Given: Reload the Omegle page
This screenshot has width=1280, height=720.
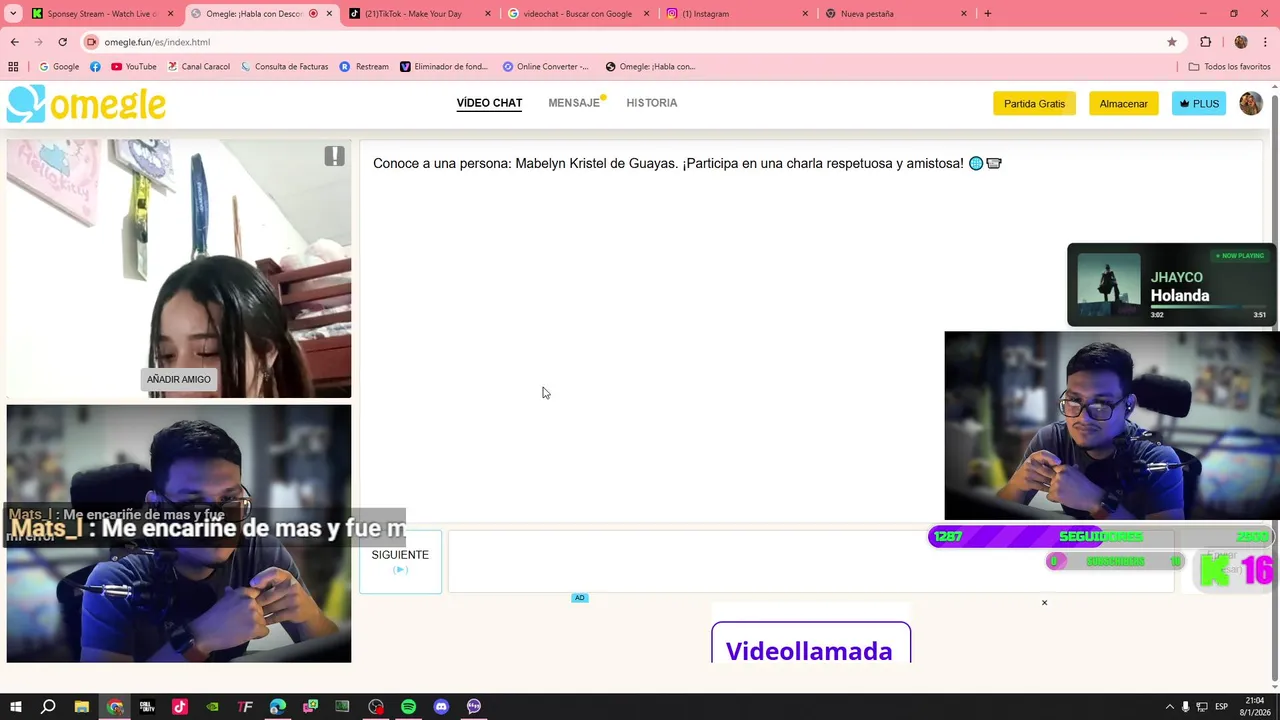Looking at the screenshot, I should pyautogui.click(x=62, y=42).
